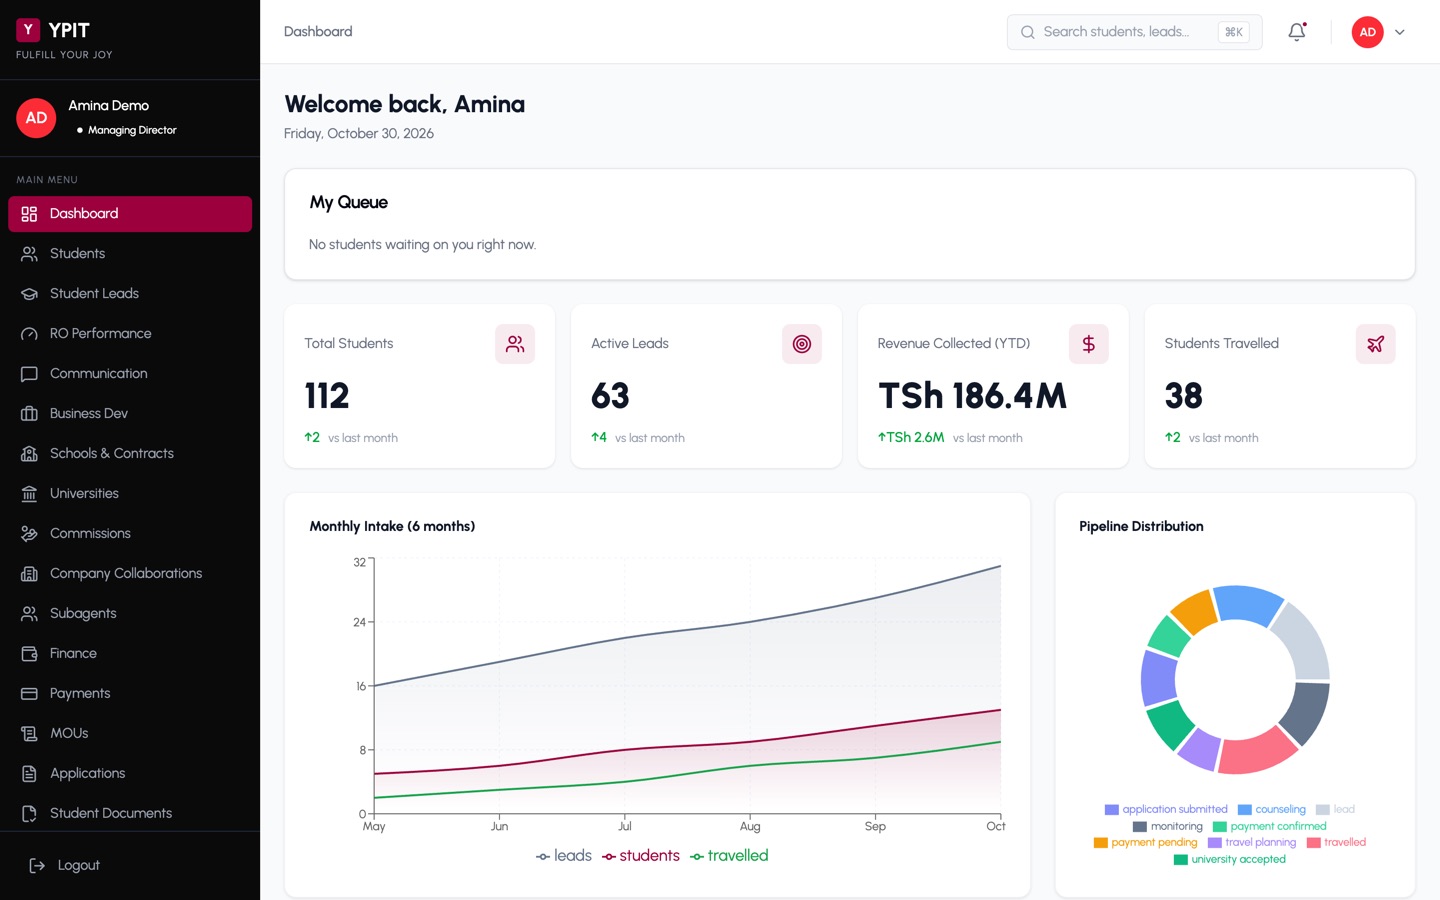This screenshot has height=900, width=1440.
Task: Open the Subagents page
Action: [x=130, y=614]
